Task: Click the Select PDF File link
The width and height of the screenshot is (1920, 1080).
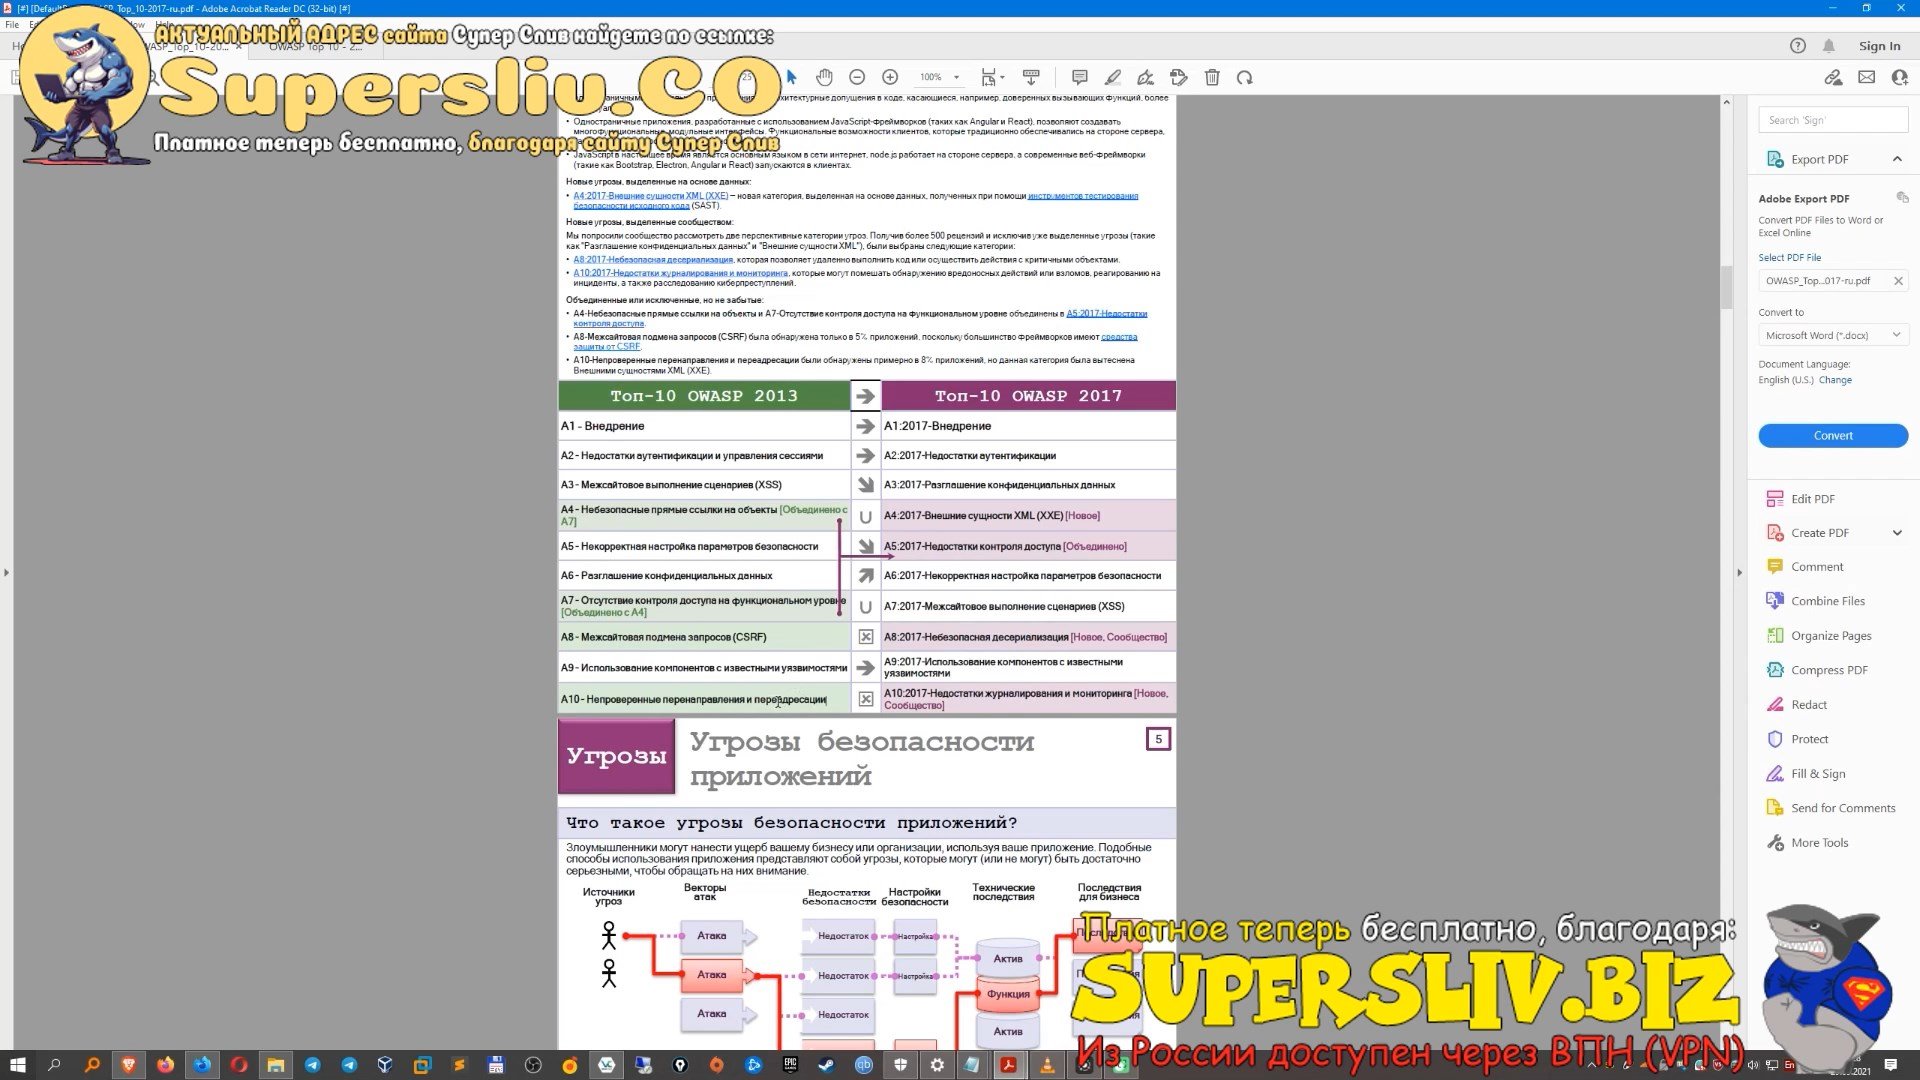Action: tap(1790, 258)
